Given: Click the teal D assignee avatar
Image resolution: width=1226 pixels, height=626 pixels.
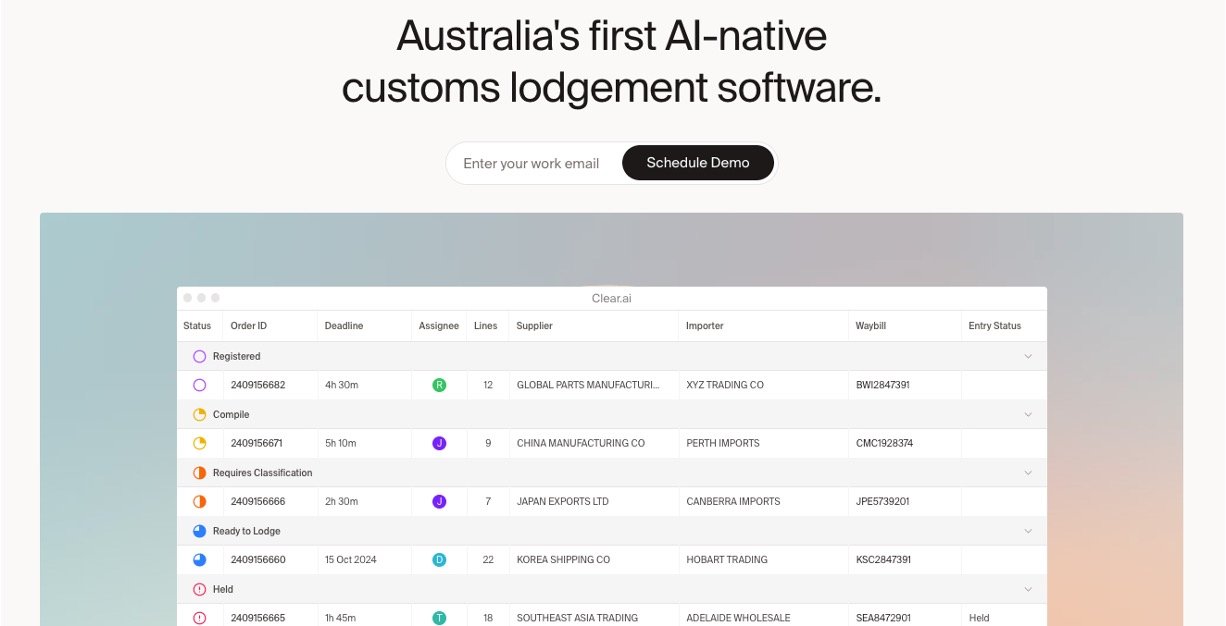Looking at the screenshot, I should click(x=438, y=560).
